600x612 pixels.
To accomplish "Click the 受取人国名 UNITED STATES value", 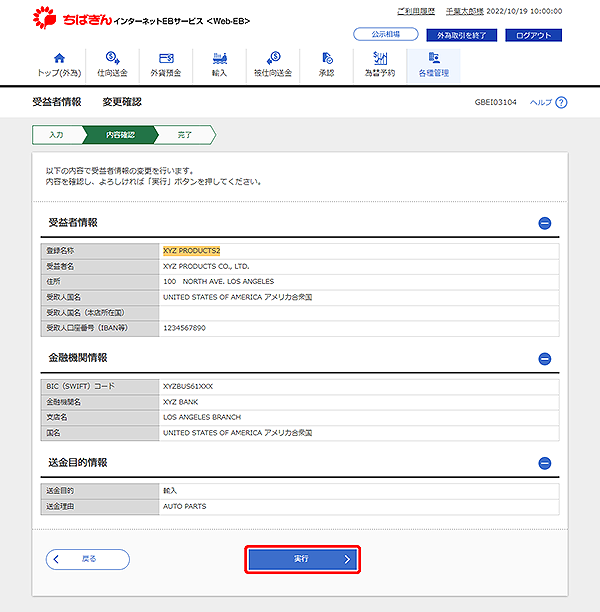I will coord(237,297).
